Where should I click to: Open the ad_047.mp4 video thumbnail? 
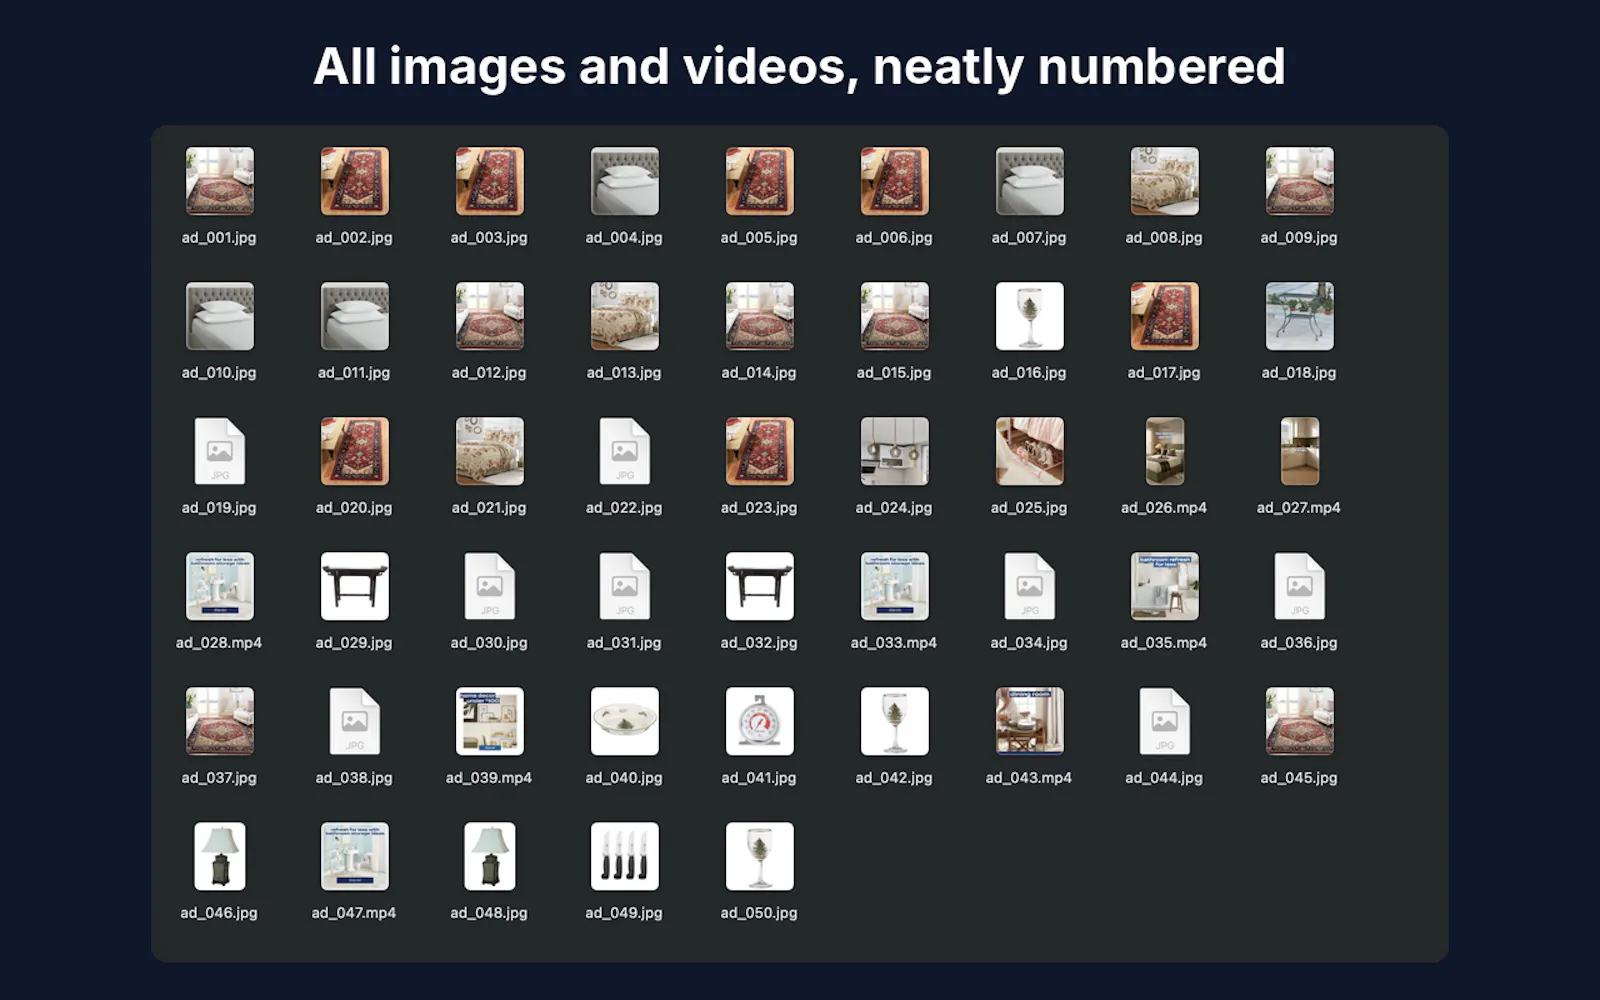click(x=354, y=856)
